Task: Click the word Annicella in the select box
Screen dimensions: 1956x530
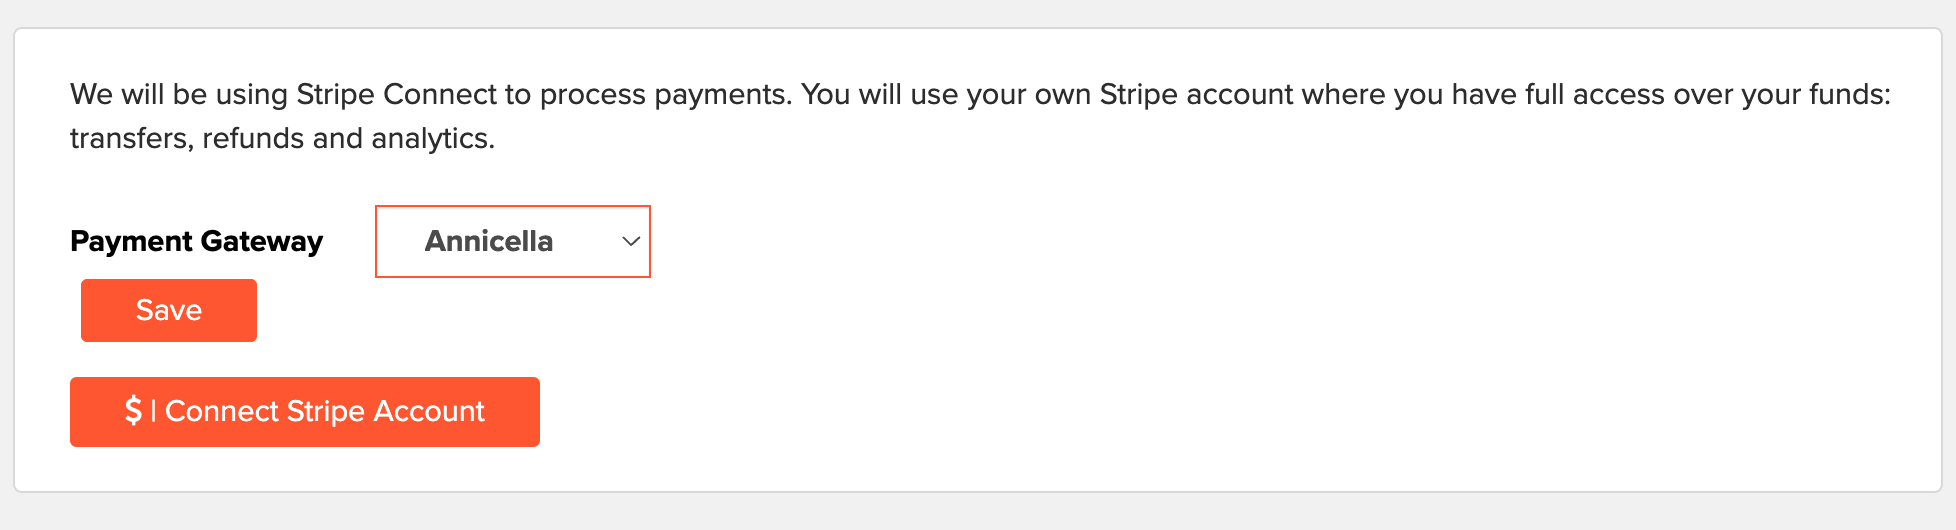Action: [488, 241]
